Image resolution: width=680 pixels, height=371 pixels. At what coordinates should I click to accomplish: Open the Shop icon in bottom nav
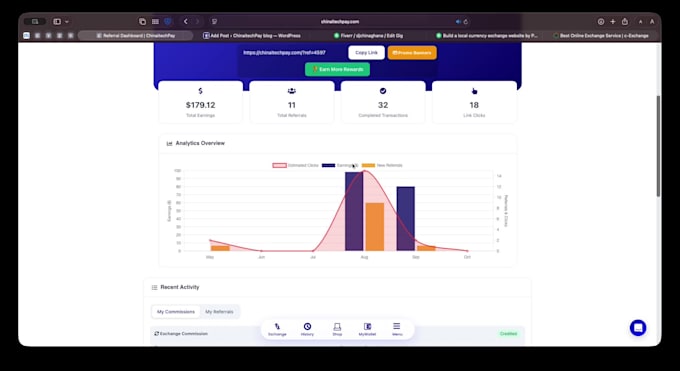[337, 326]
